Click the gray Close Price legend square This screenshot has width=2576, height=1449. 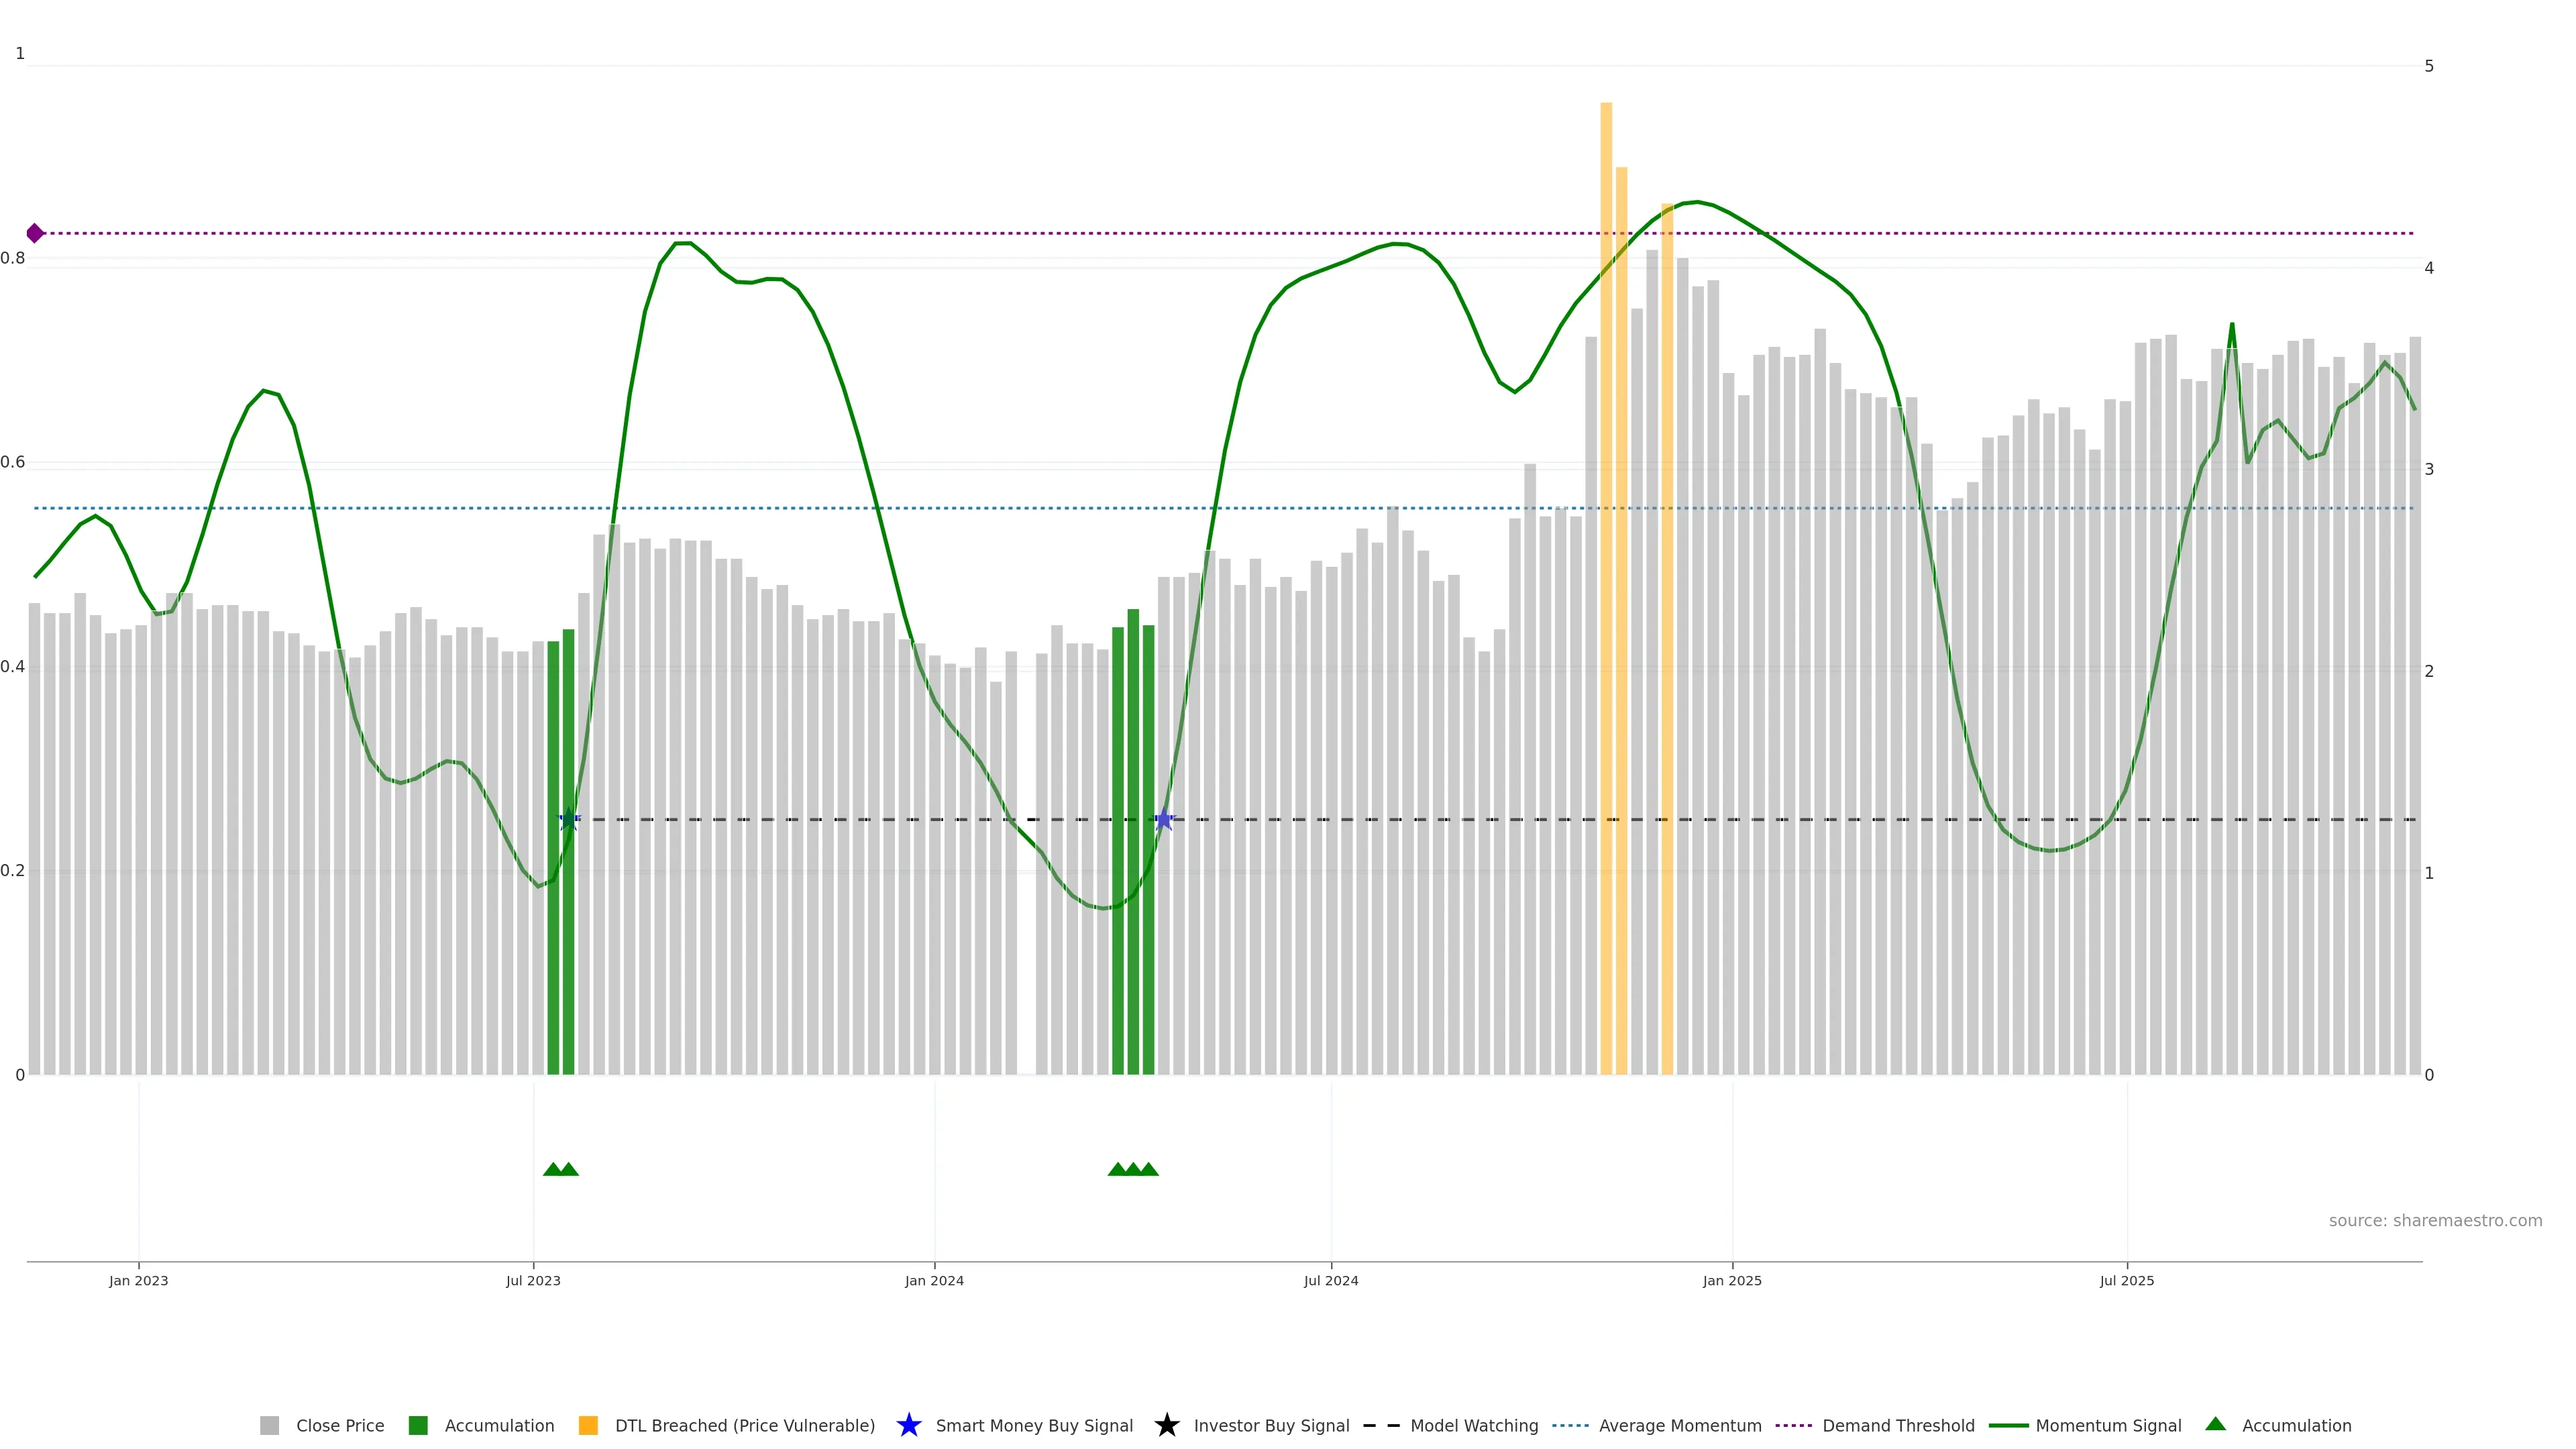pos(269,1425)
